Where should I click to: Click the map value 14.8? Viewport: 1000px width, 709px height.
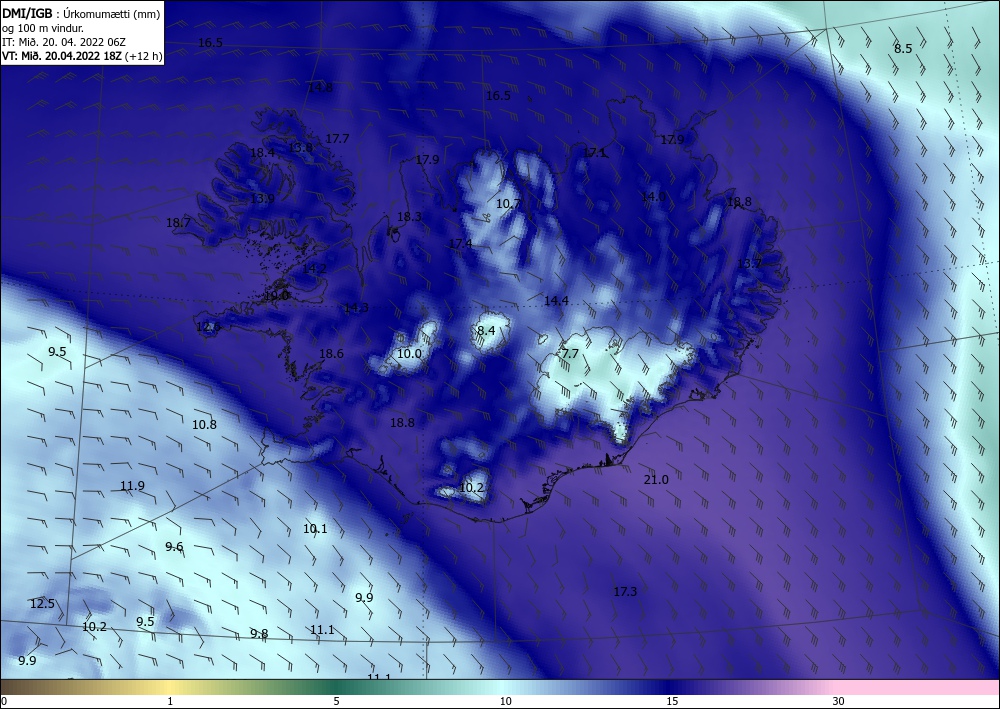(320, 87)
